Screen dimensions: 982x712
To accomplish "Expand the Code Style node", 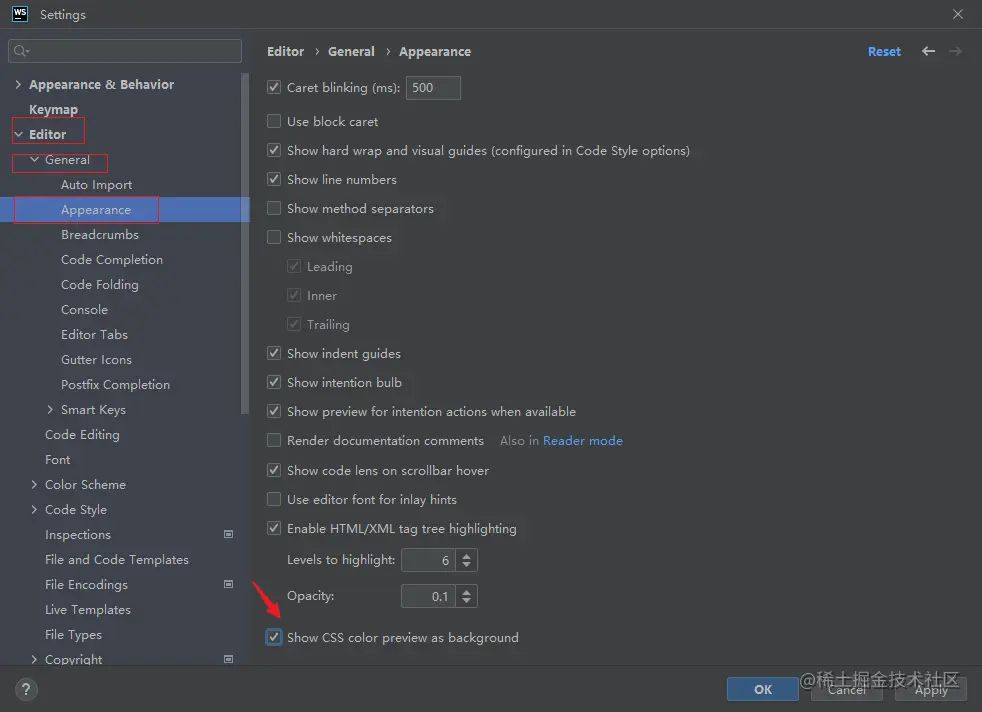I will (x=34, y=509).
